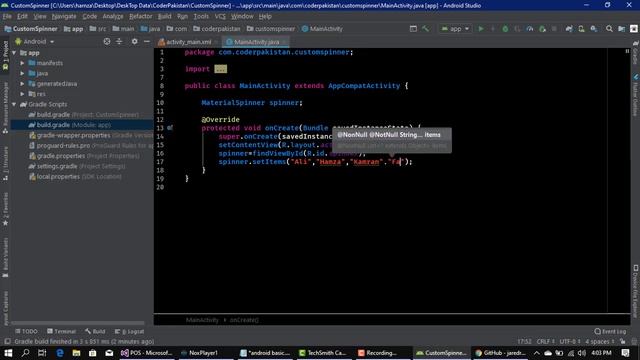Run the app with the green play button
Image resolution: width=640 pixels, height=360 pixels.
point(481,29)
